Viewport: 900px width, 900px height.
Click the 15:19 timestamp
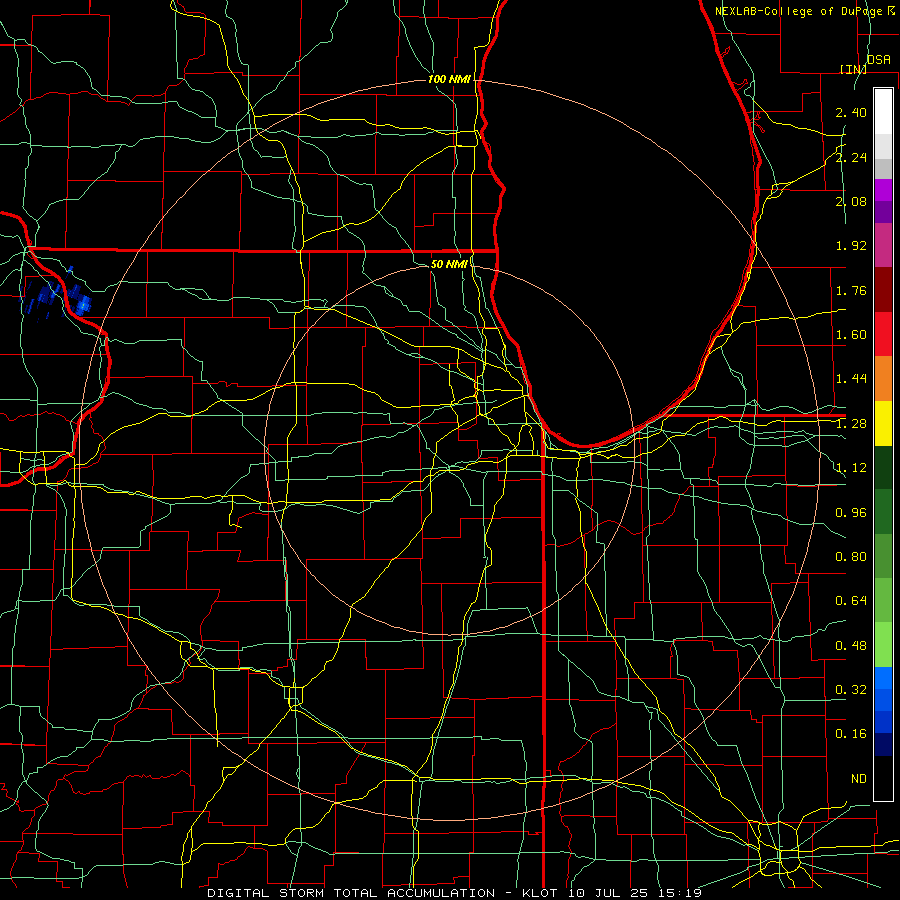pyautogui.click(x=681, y=893)
